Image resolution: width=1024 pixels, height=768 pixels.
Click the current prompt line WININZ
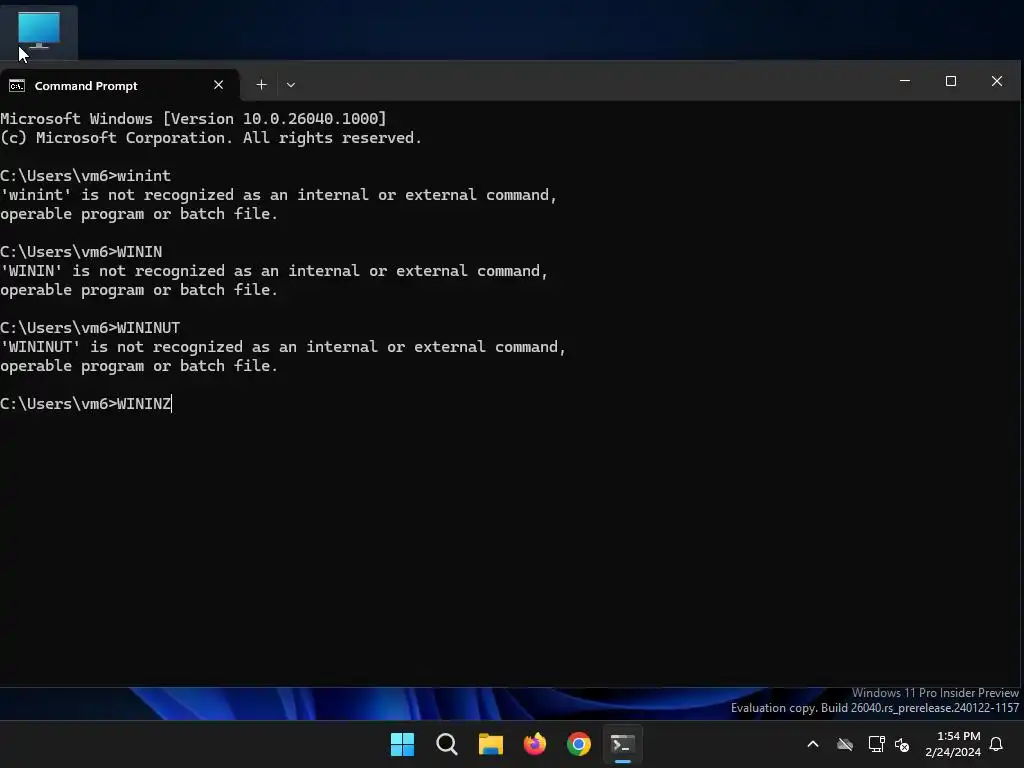86,404
